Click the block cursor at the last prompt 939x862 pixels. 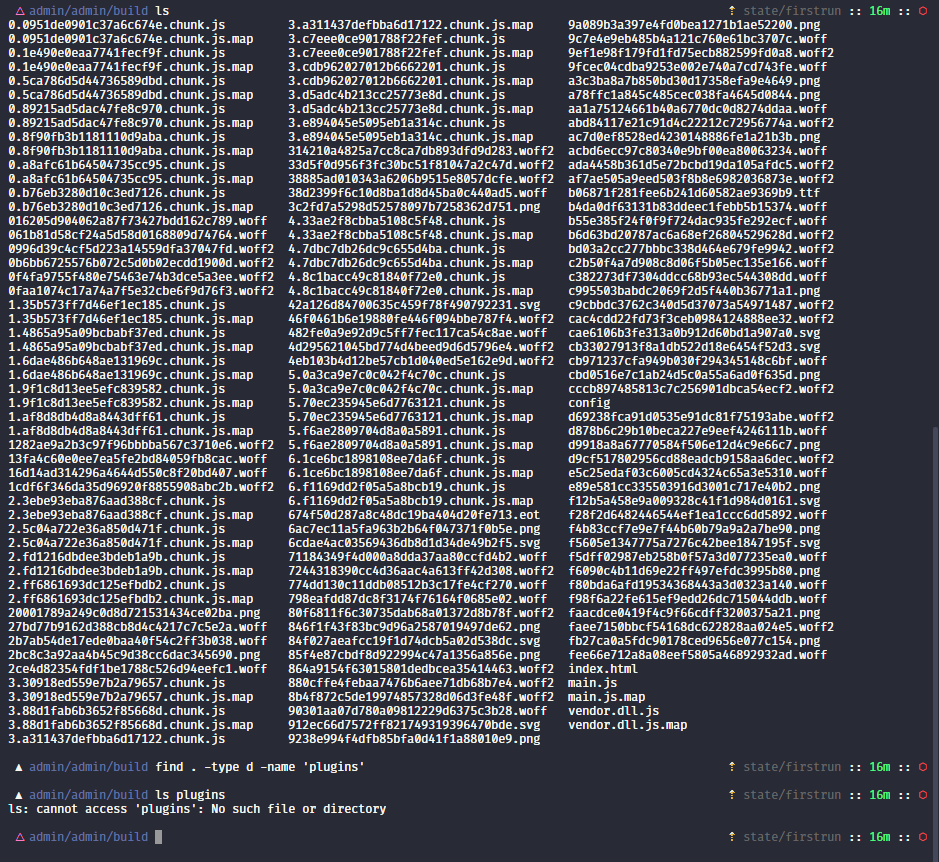tap(159, 837)
